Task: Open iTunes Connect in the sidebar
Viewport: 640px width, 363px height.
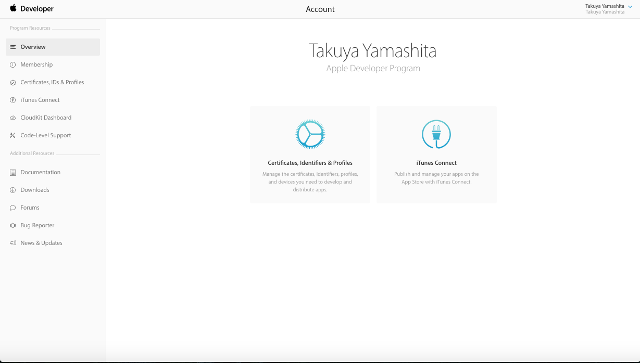Action: click(x=40, y=100)
